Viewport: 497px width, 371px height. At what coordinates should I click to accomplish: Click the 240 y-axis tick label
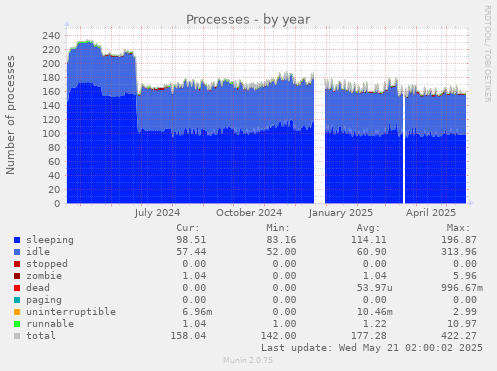[x=51, y=36]
